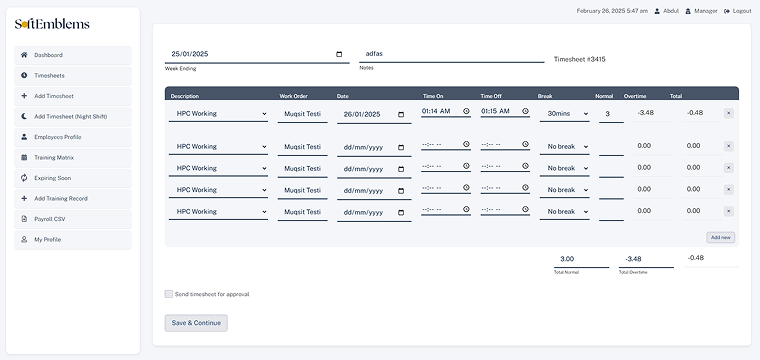Open calendar picker in third row date

[x=401, y=170]
